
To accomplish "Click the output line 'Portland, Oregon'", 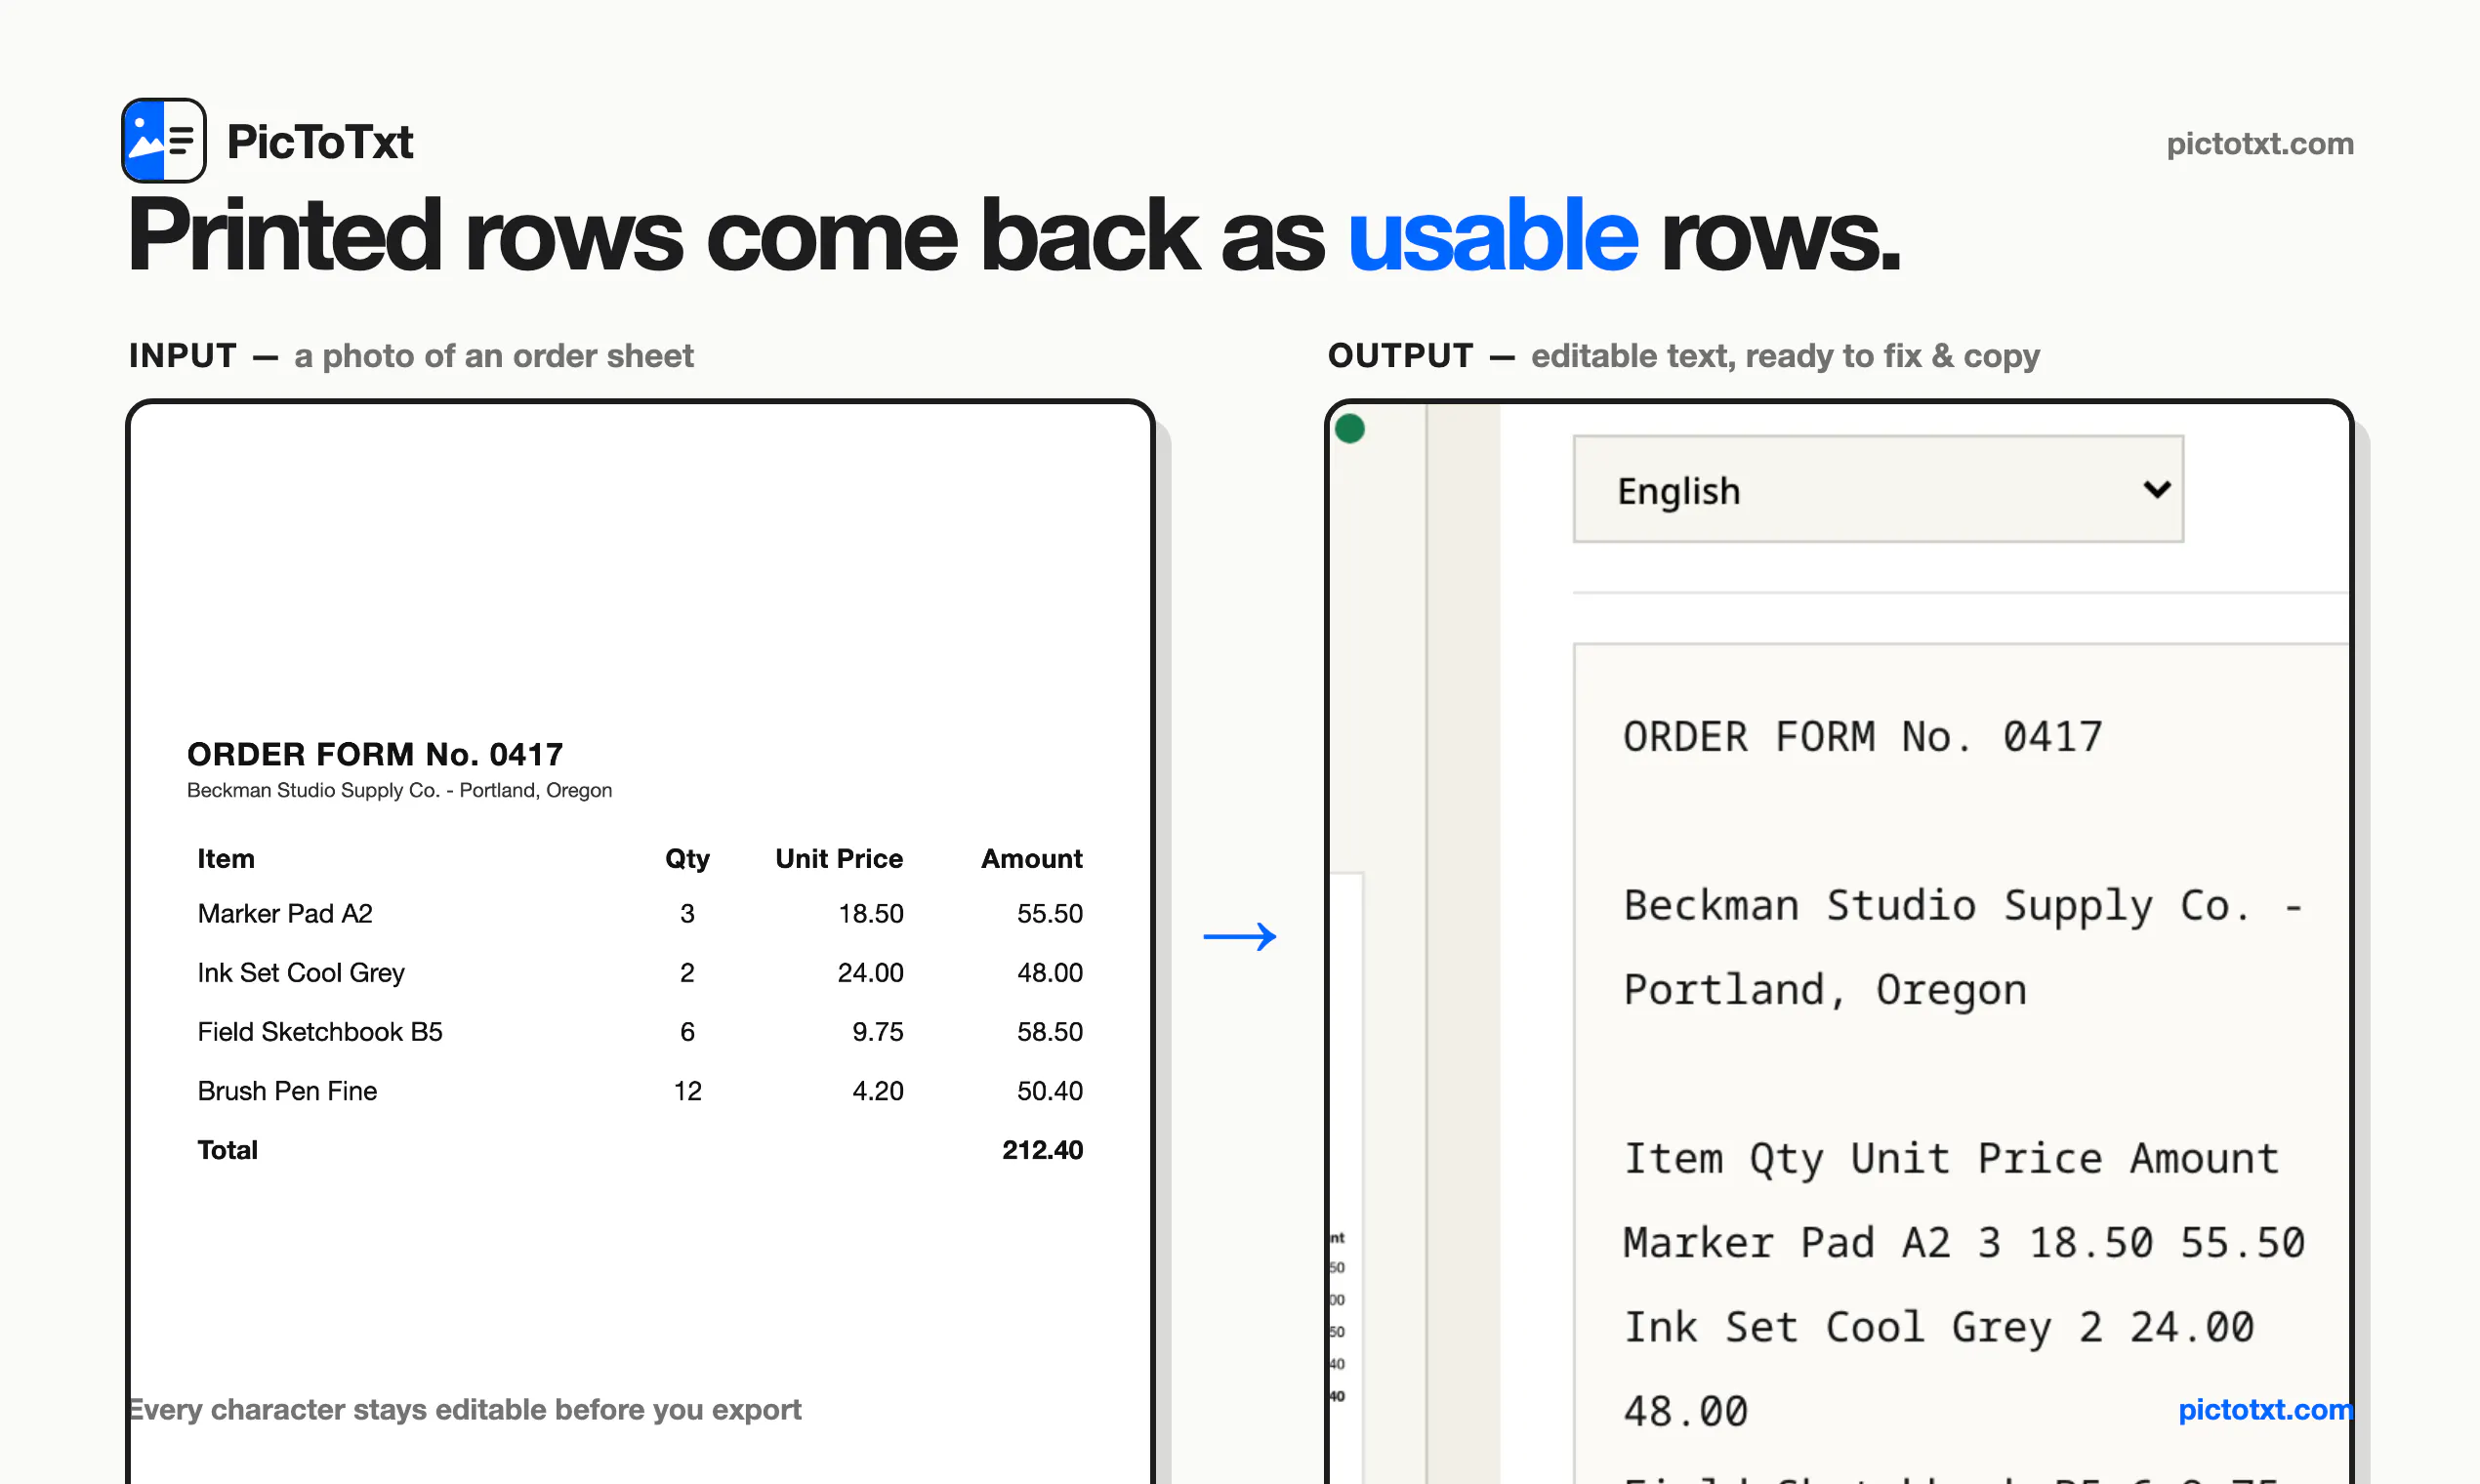I will pos(1825,990).
